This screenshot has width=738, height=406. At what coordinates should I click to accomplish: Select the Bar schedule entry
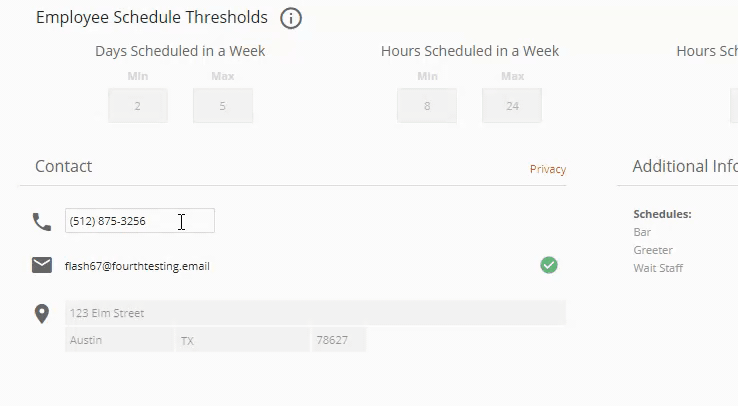642,232
